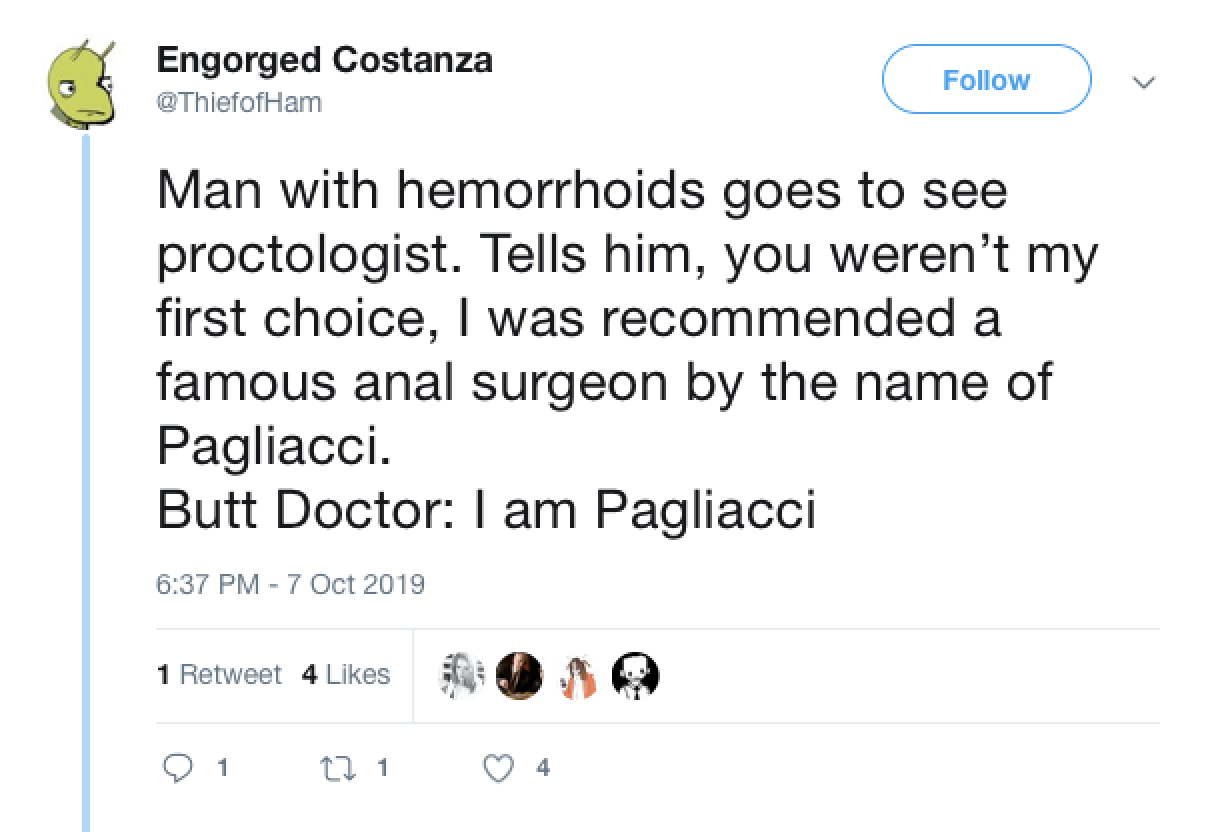The height and width of the screenshot is (832, 1208).
Task: View the 4 Likes list
Action: [344, 675]
